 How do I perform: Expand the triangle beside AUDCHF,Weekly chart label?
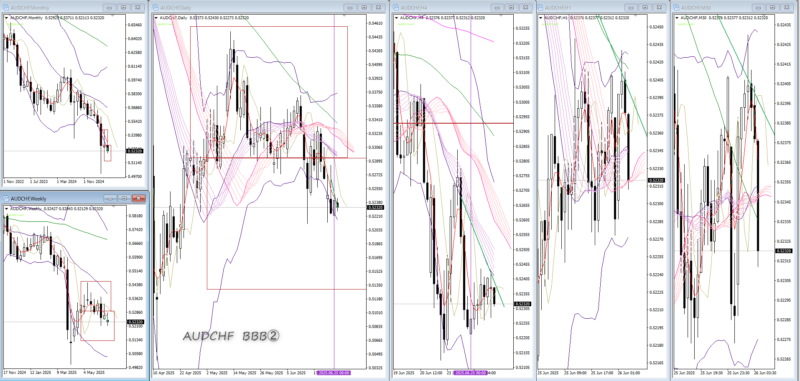pyautogui.click(x=7, y=208)
